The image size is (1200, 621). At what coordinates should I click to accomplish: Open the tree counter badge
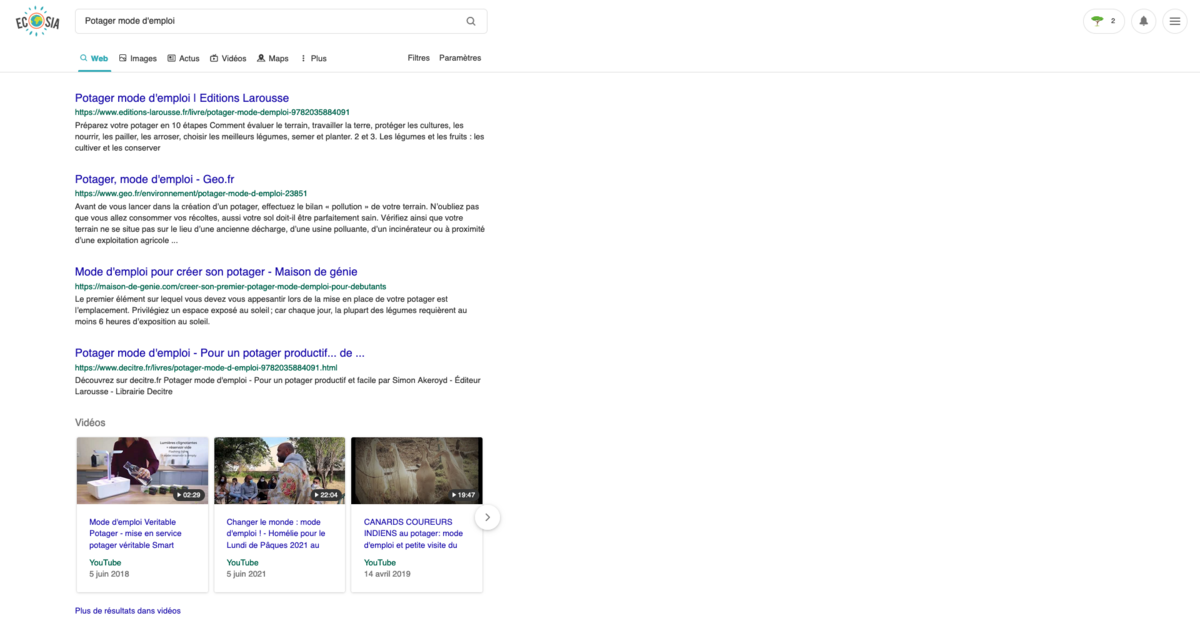1104,21
